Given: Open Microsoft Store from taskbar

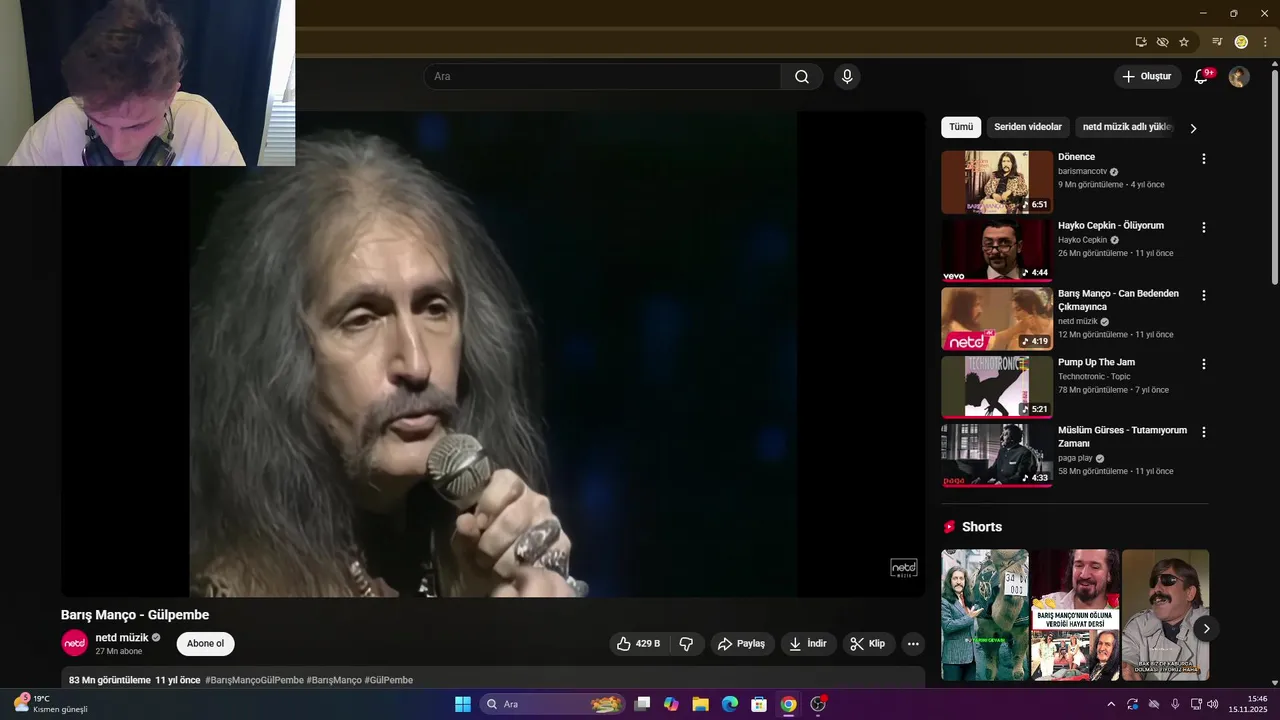Looking at the screenshot, I should click(x=759, y=704).
